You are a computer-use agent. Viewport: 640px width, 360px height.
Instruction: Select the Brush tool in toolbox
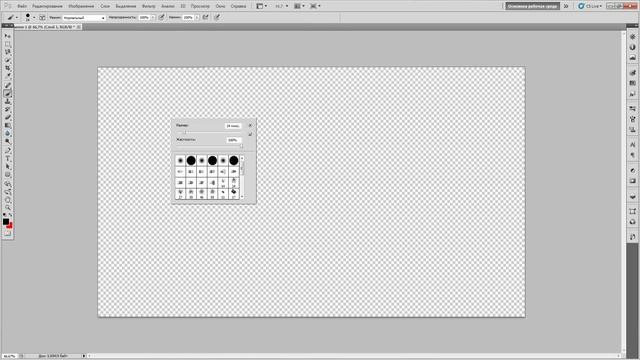pos(7,93)
